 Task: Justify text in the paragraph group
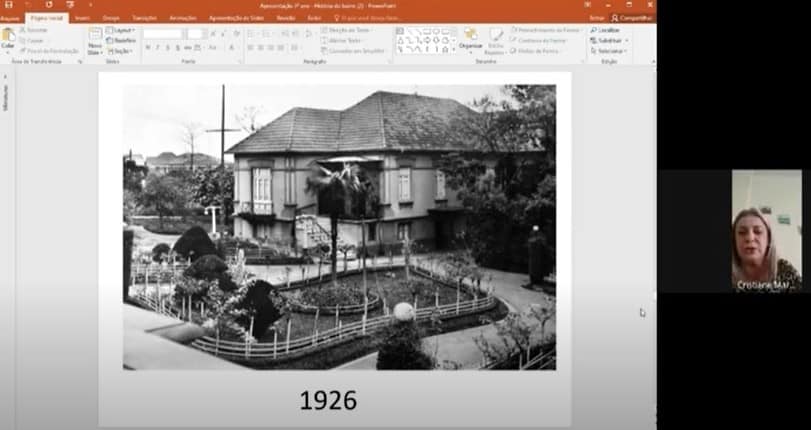(x=281, y=48)
